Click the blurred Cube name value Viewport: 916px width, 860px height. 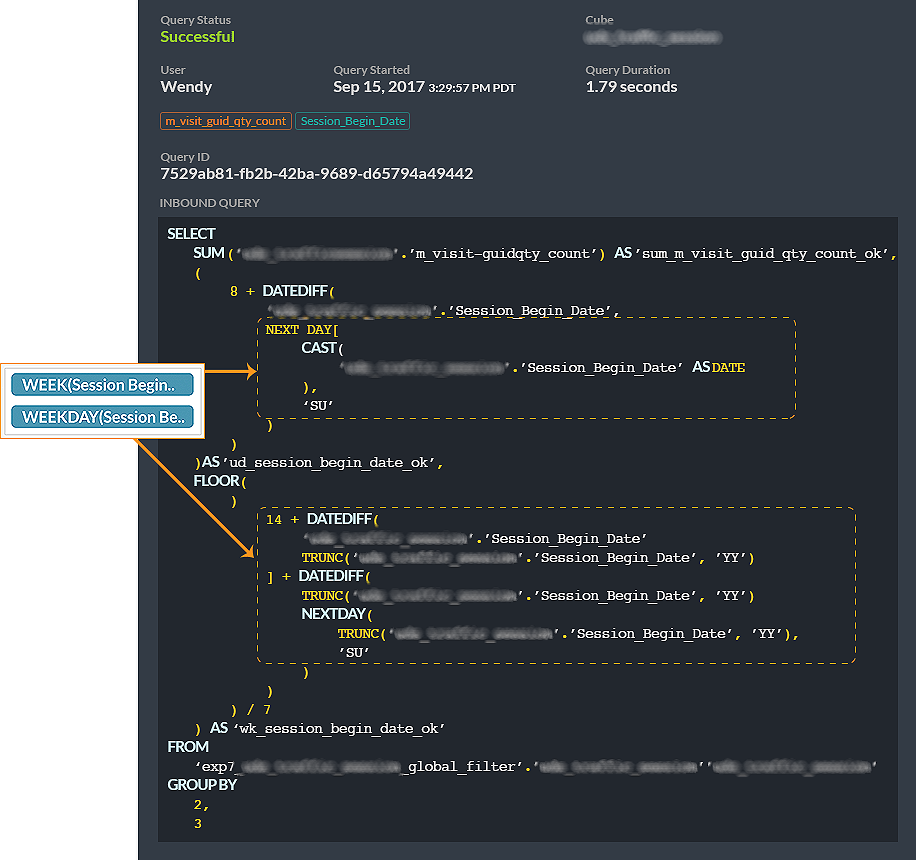653,37
